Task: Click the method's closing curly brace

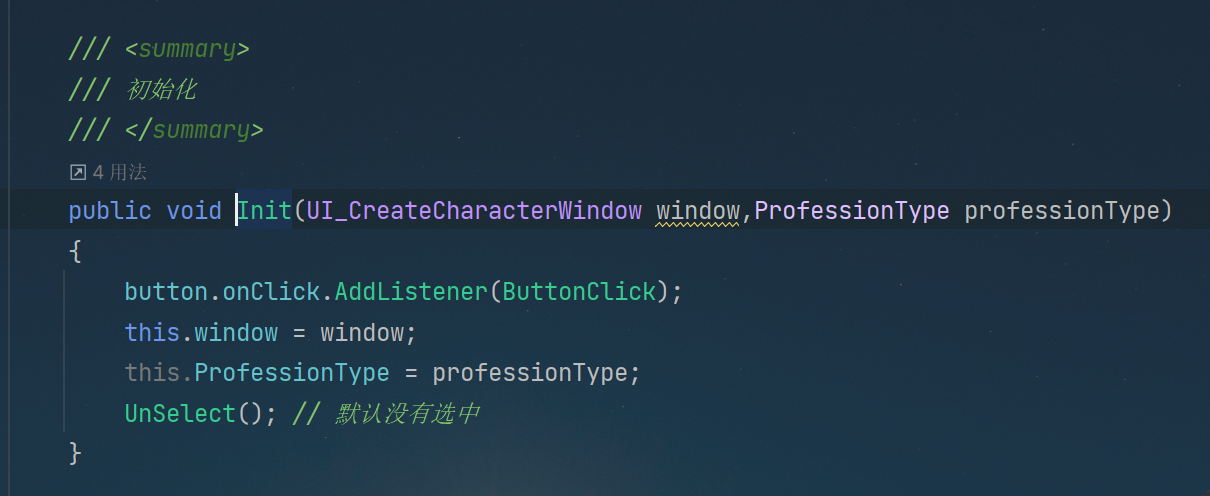Action: pyautogui.click(x=75, y=453)
